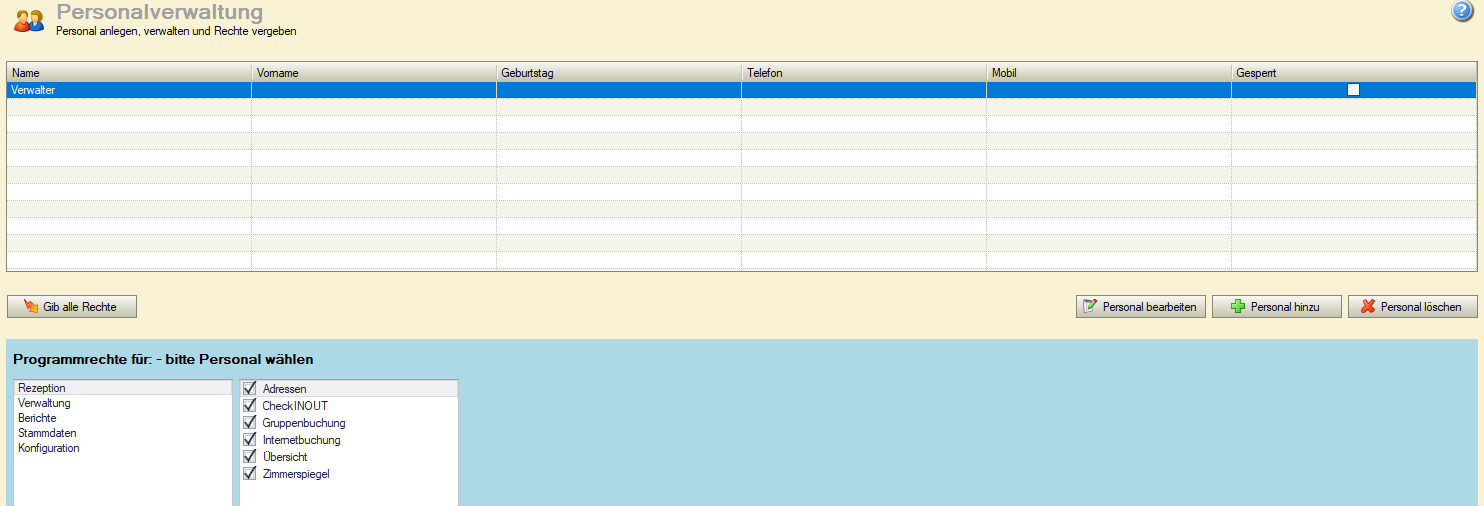Image resolution: width=1484 pixels, height=506 pixels.
Task: Select the Verwalter row in staff table
Action: pos(130,90)
